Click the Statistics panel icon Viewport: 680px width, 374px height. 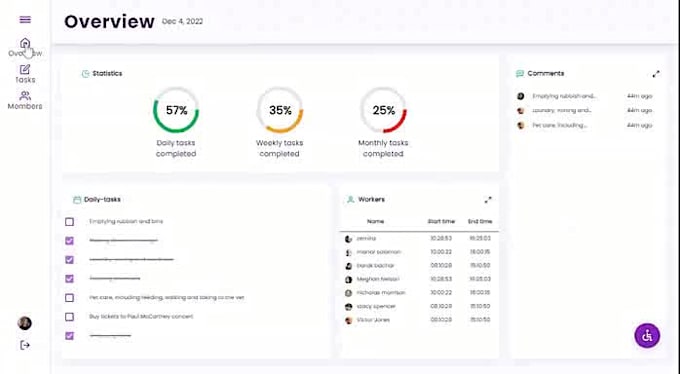[x=85, y=74]
